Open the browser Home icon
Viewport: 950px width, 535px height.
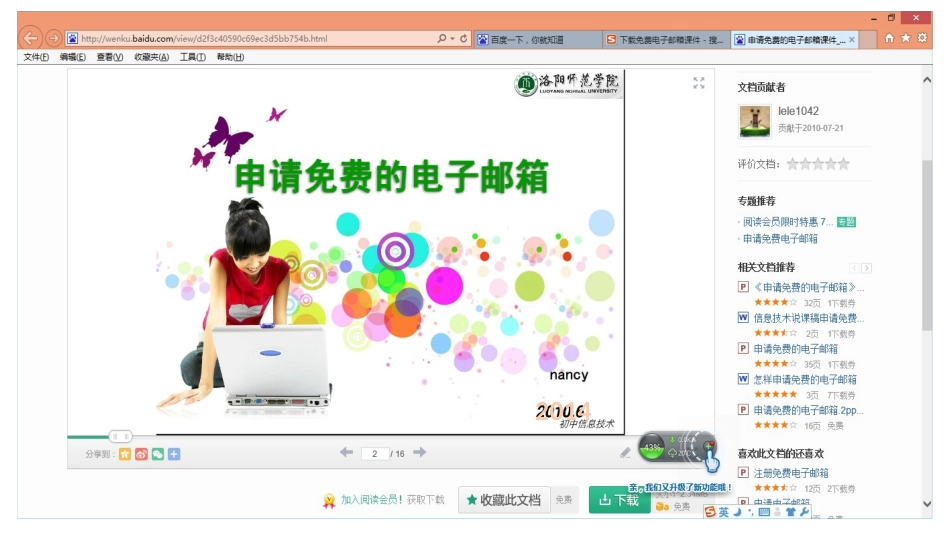pos(889,38)
